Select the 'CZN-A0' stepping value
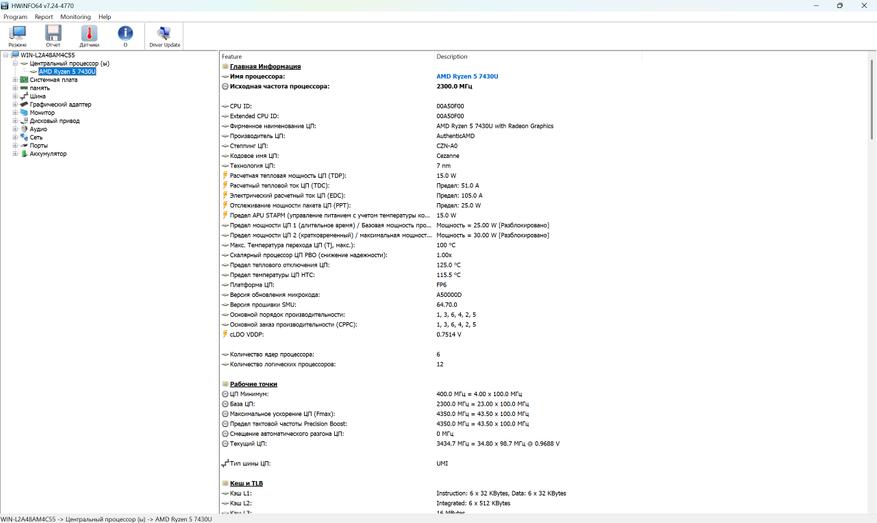Viewport: 877px width, 523px height. tap(447, 145)
